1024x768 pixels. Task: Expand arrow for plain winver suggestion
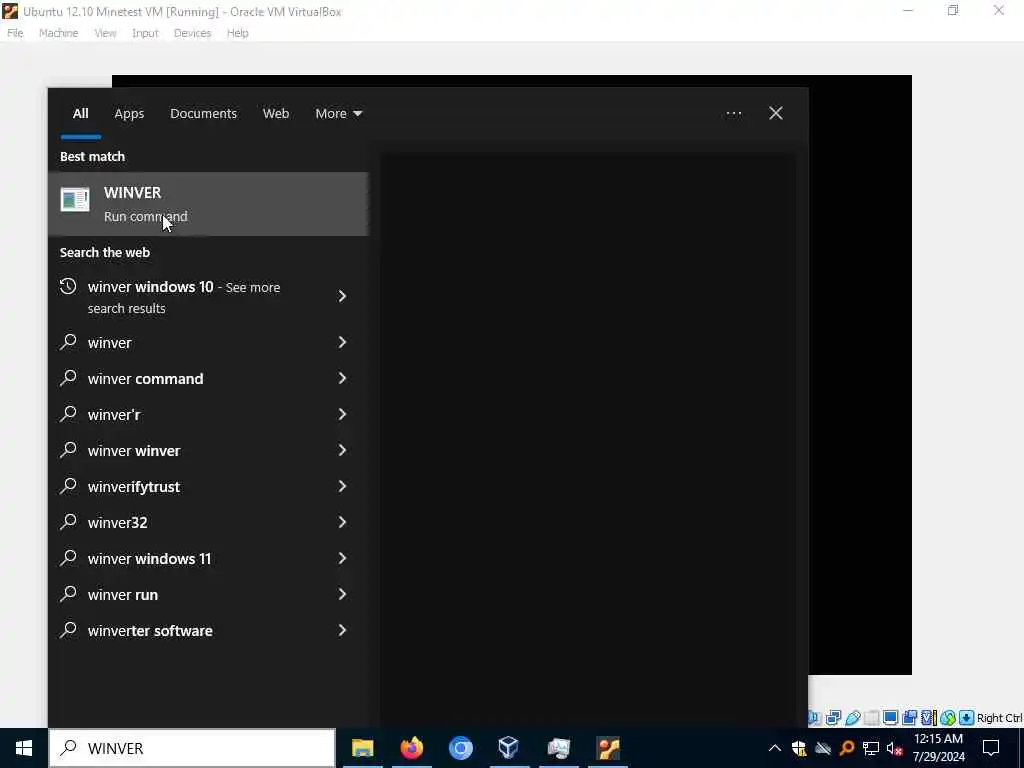(342, 342)
